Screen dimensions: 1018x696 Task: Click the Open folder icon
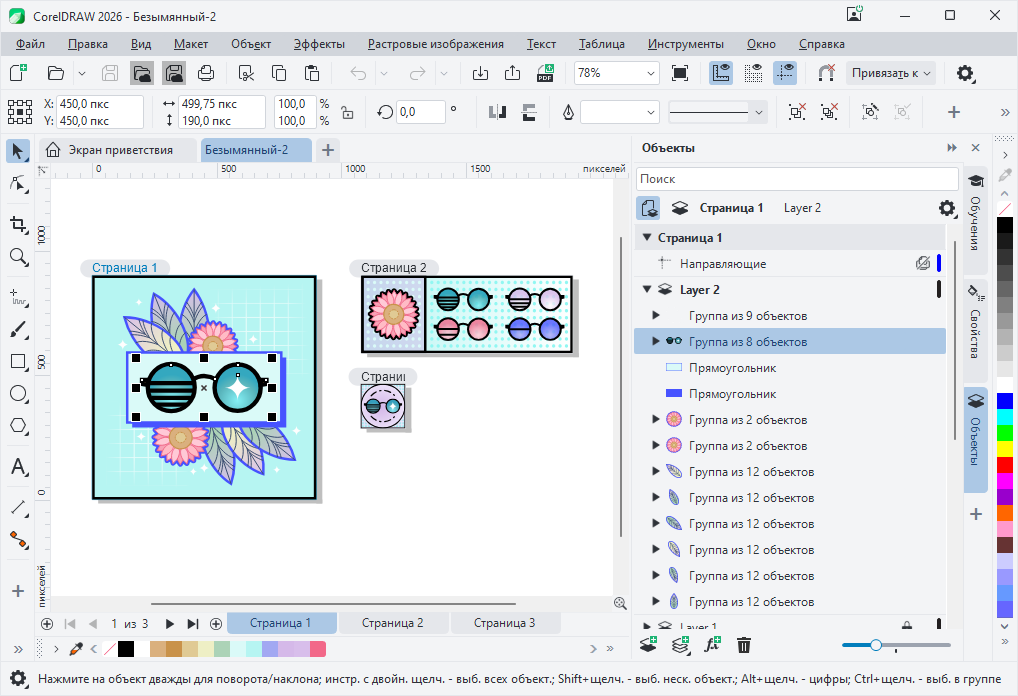[x=56, y=73]
